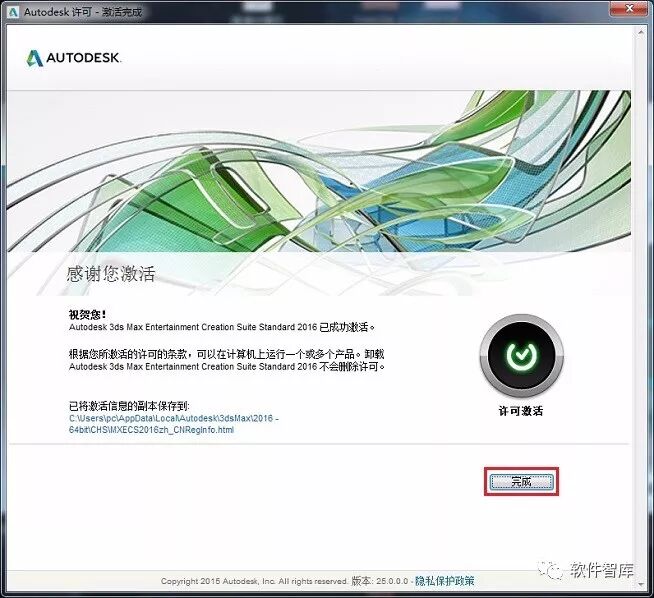Click the 根据您所激活的许可的条款 line
The width and height of the screenshot is (654, 598).
226,354
